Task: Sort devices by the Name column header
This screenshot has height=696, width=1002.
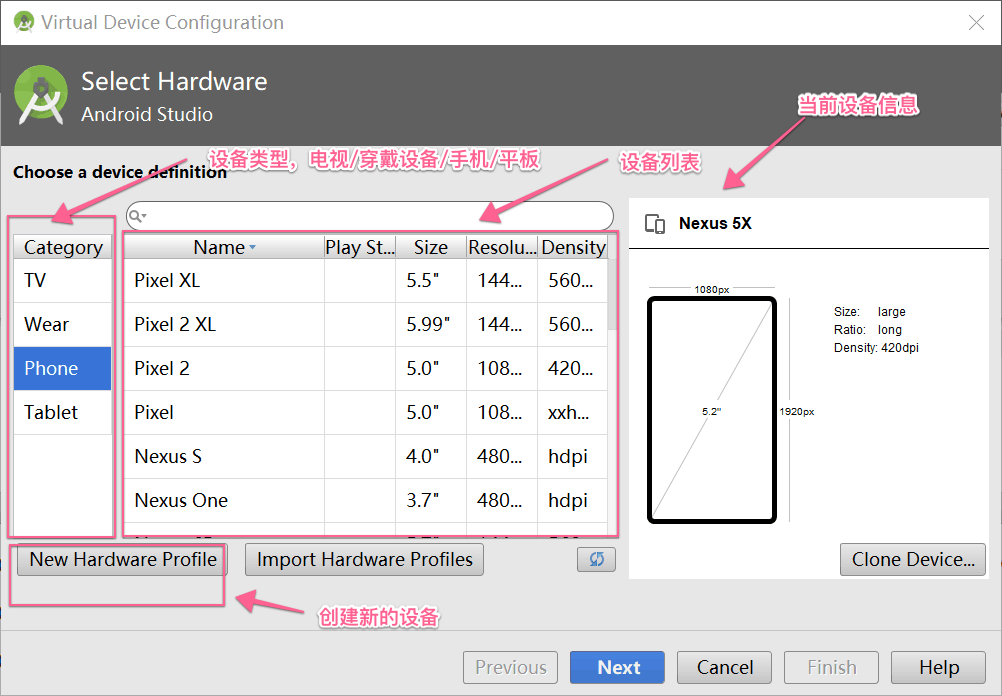Action: coord(224,247)
